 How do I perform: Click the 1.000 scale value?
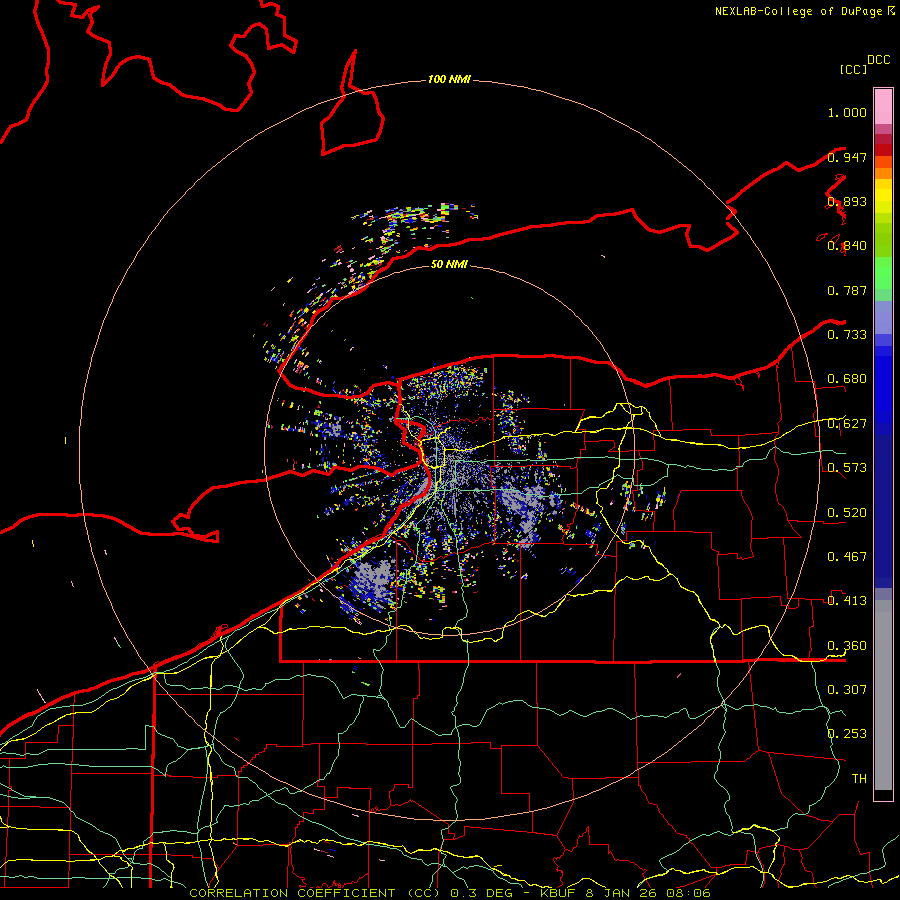click(847, 112)
